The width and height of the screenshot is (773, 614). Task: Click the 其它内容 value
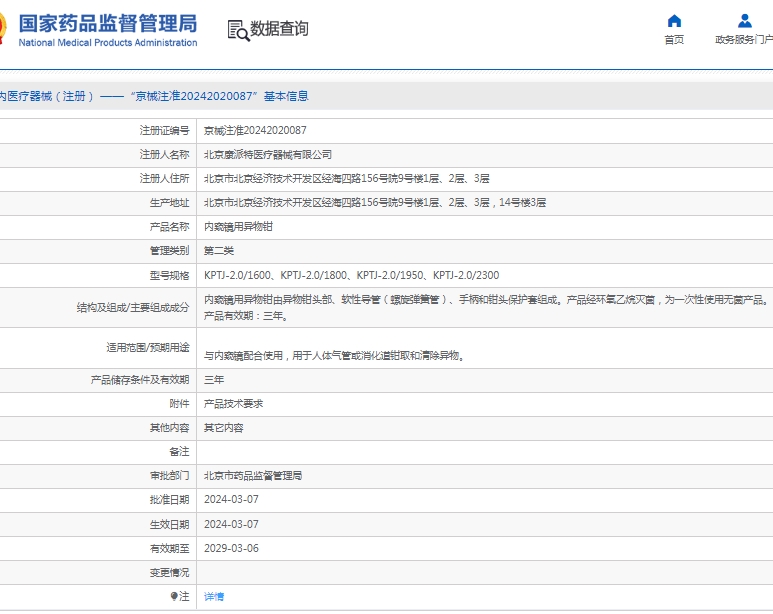click(x=223, y=428)
